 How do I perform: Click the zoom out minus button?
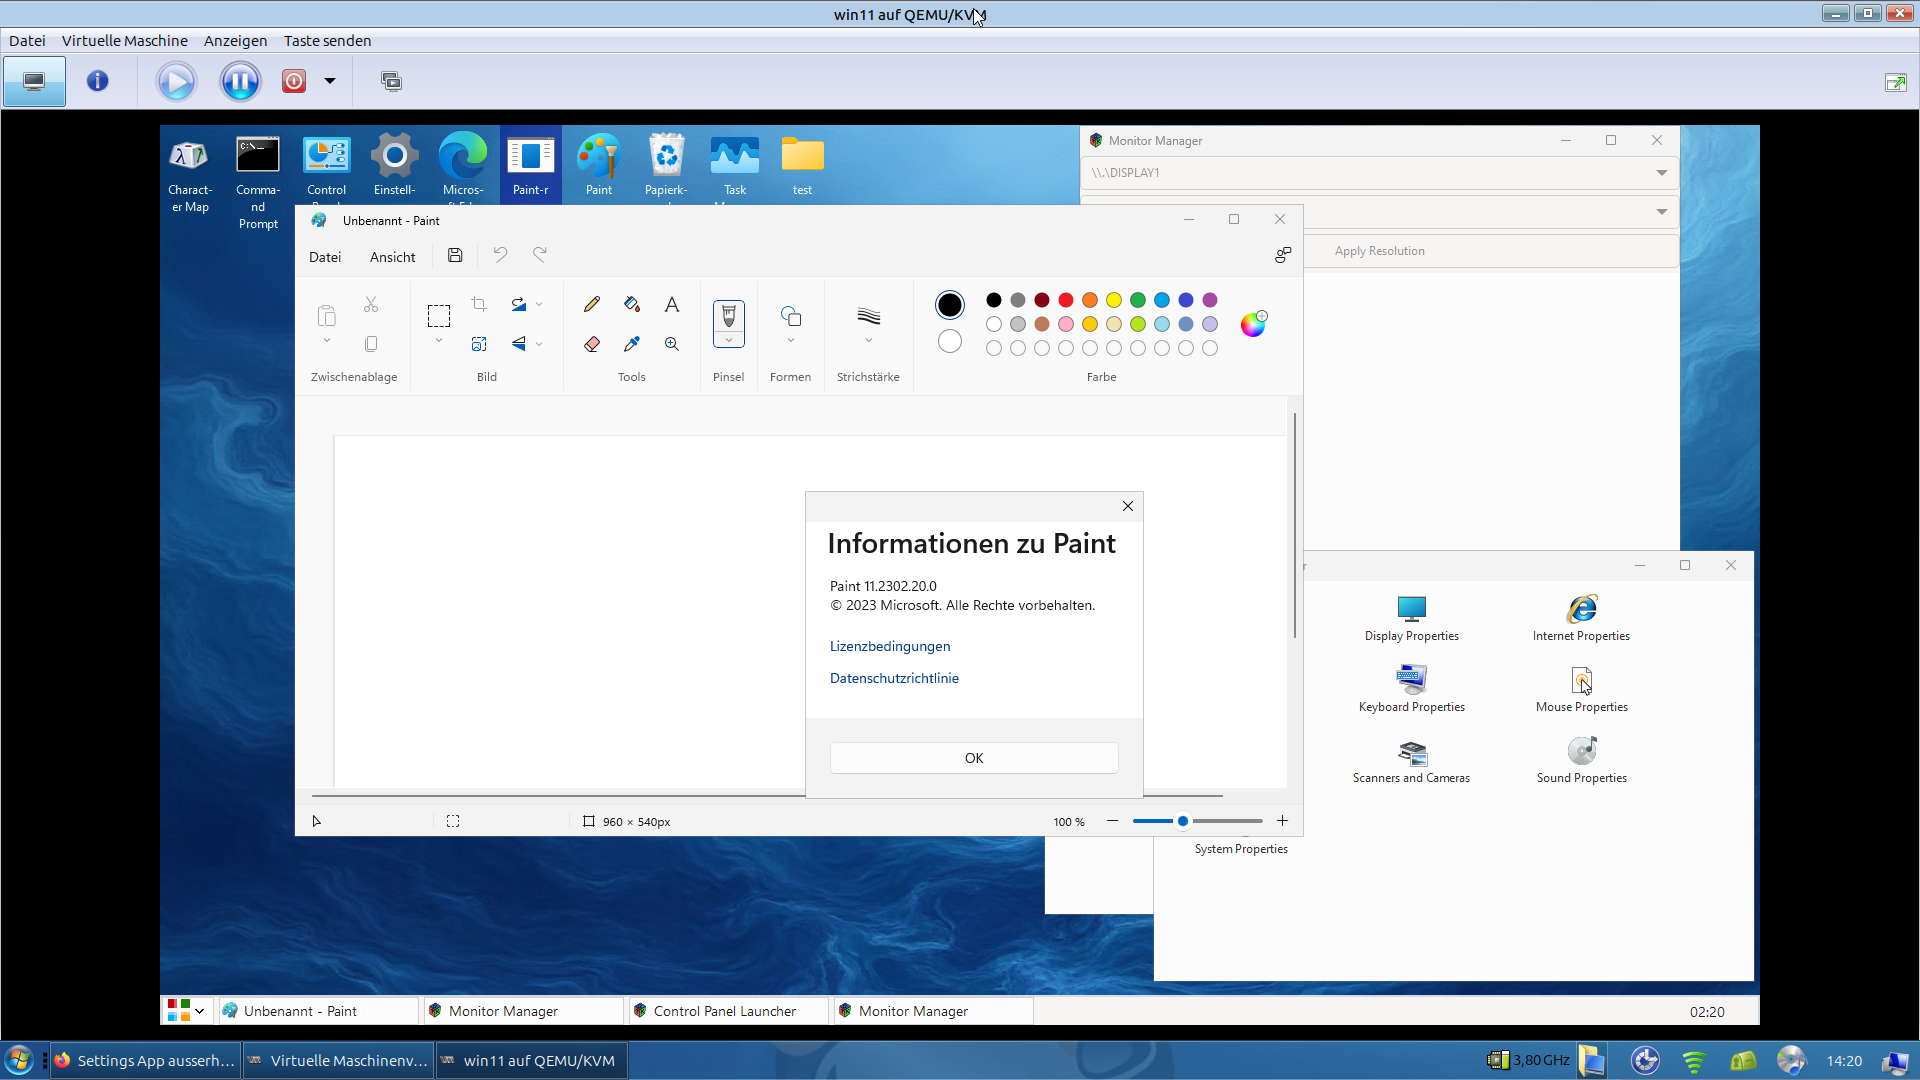tap(1112, 821)
